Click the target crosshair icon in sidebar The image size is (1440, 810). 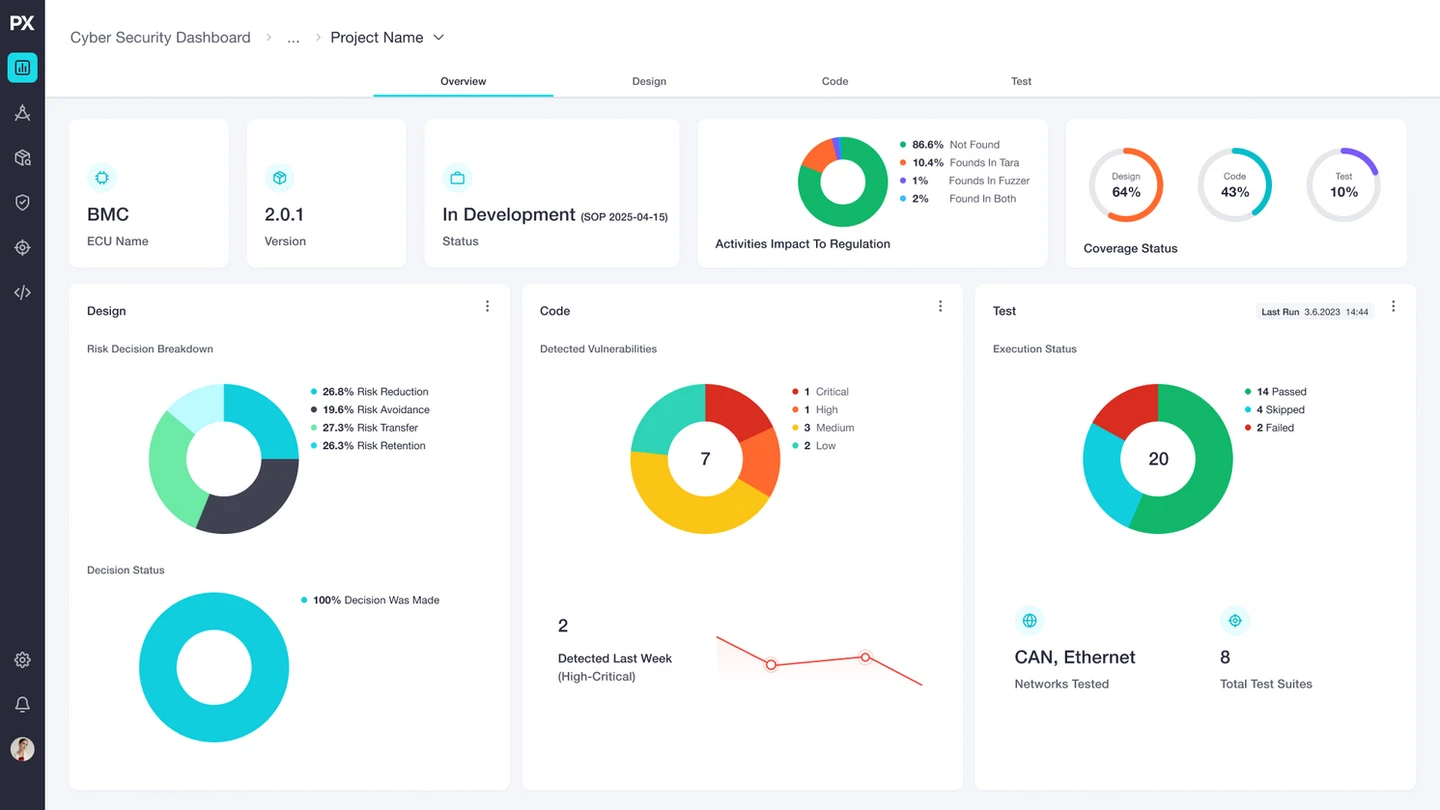pyautogui.click(x=22, y=248)
